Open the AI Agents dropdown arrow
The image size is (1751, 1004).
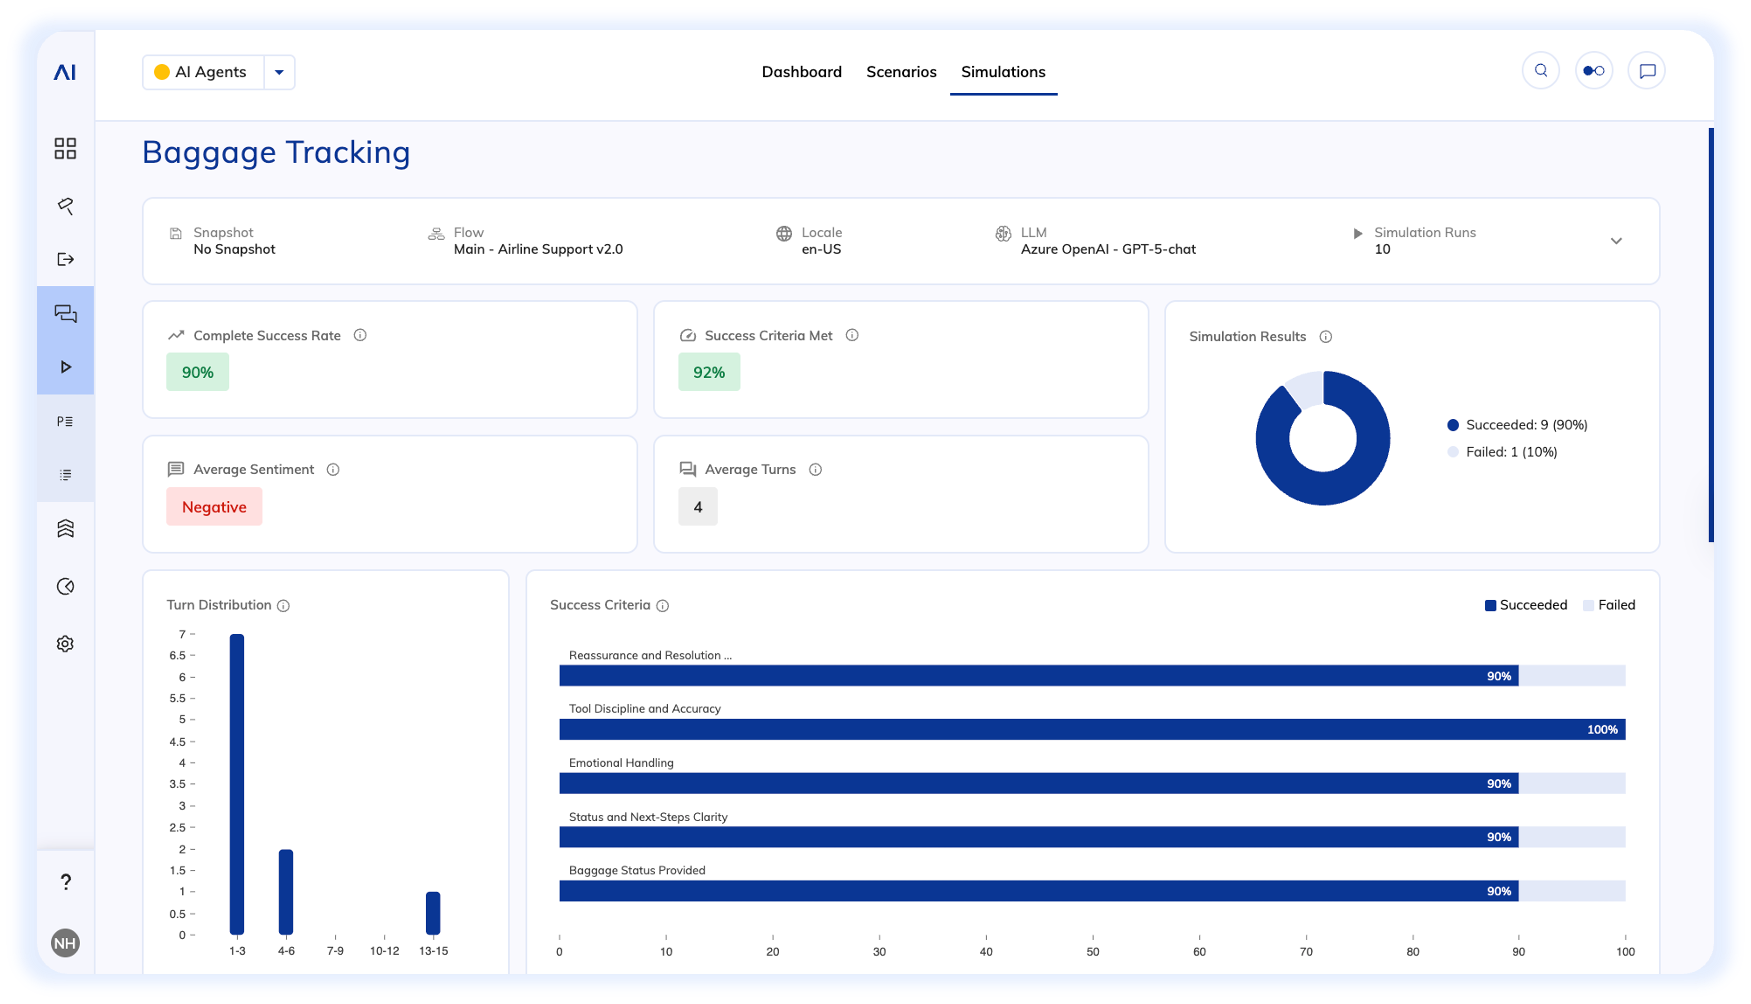click(x=279, y=72)
